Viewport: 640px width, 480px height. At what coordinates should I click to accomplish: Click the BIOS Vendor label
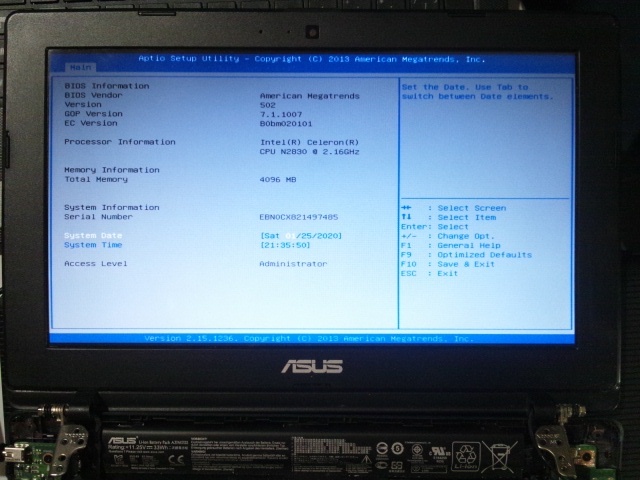[x=93, y=95]
